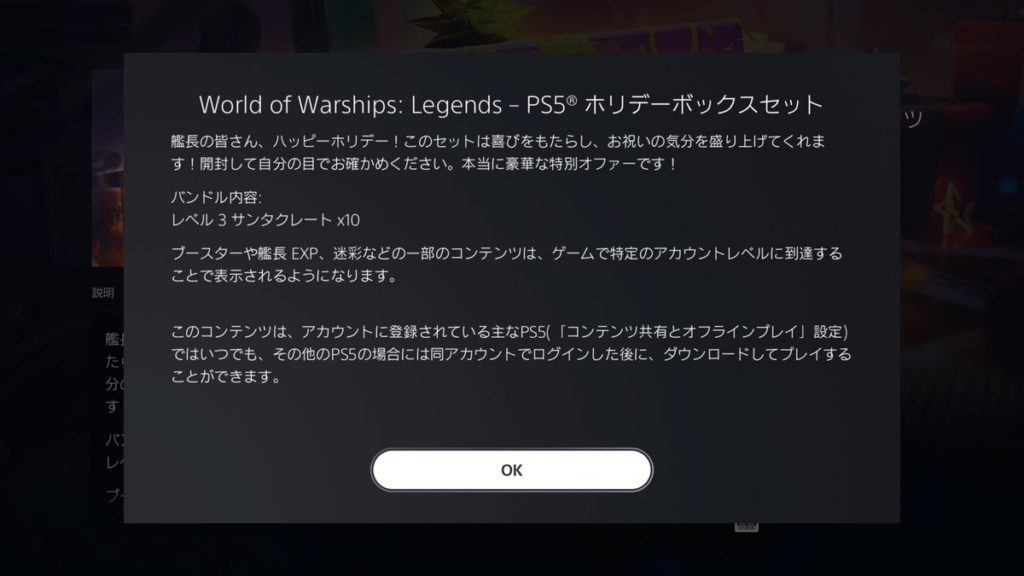
Task: Click the star decoration in the right background
Action: click(954, 210)
